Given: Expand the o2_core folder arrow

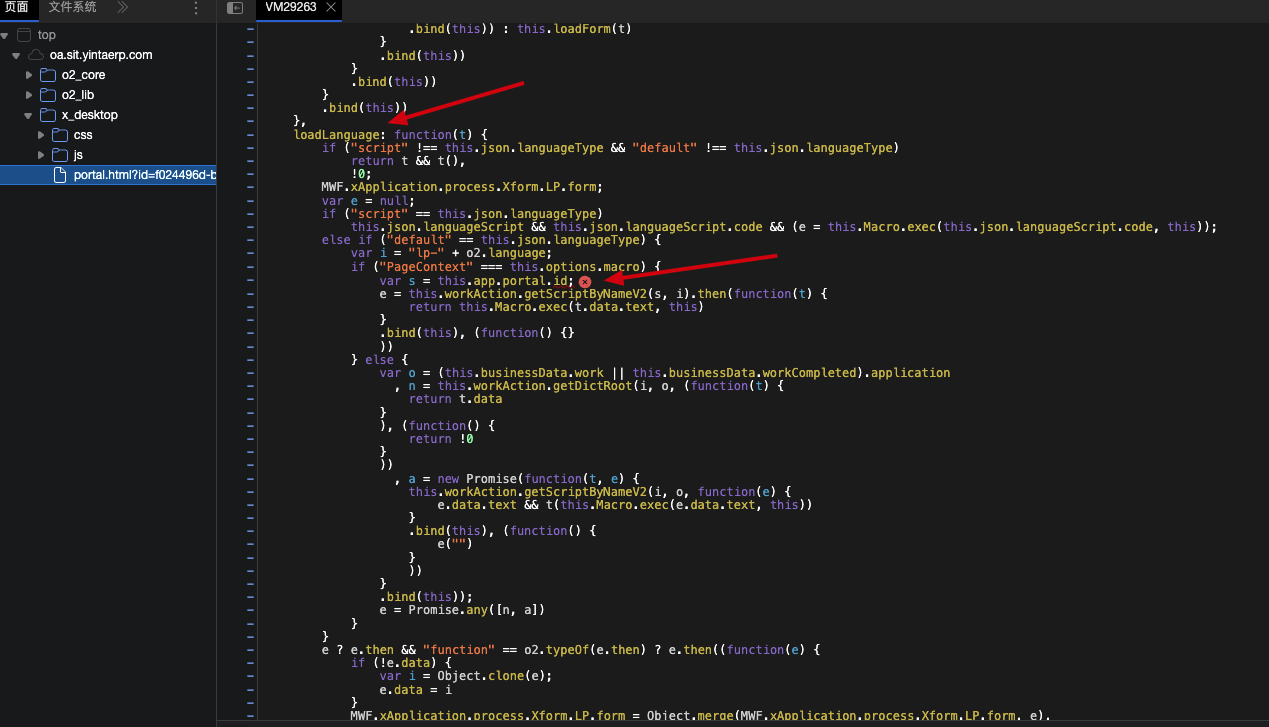Looking at the screenshot, I should 29,75.
